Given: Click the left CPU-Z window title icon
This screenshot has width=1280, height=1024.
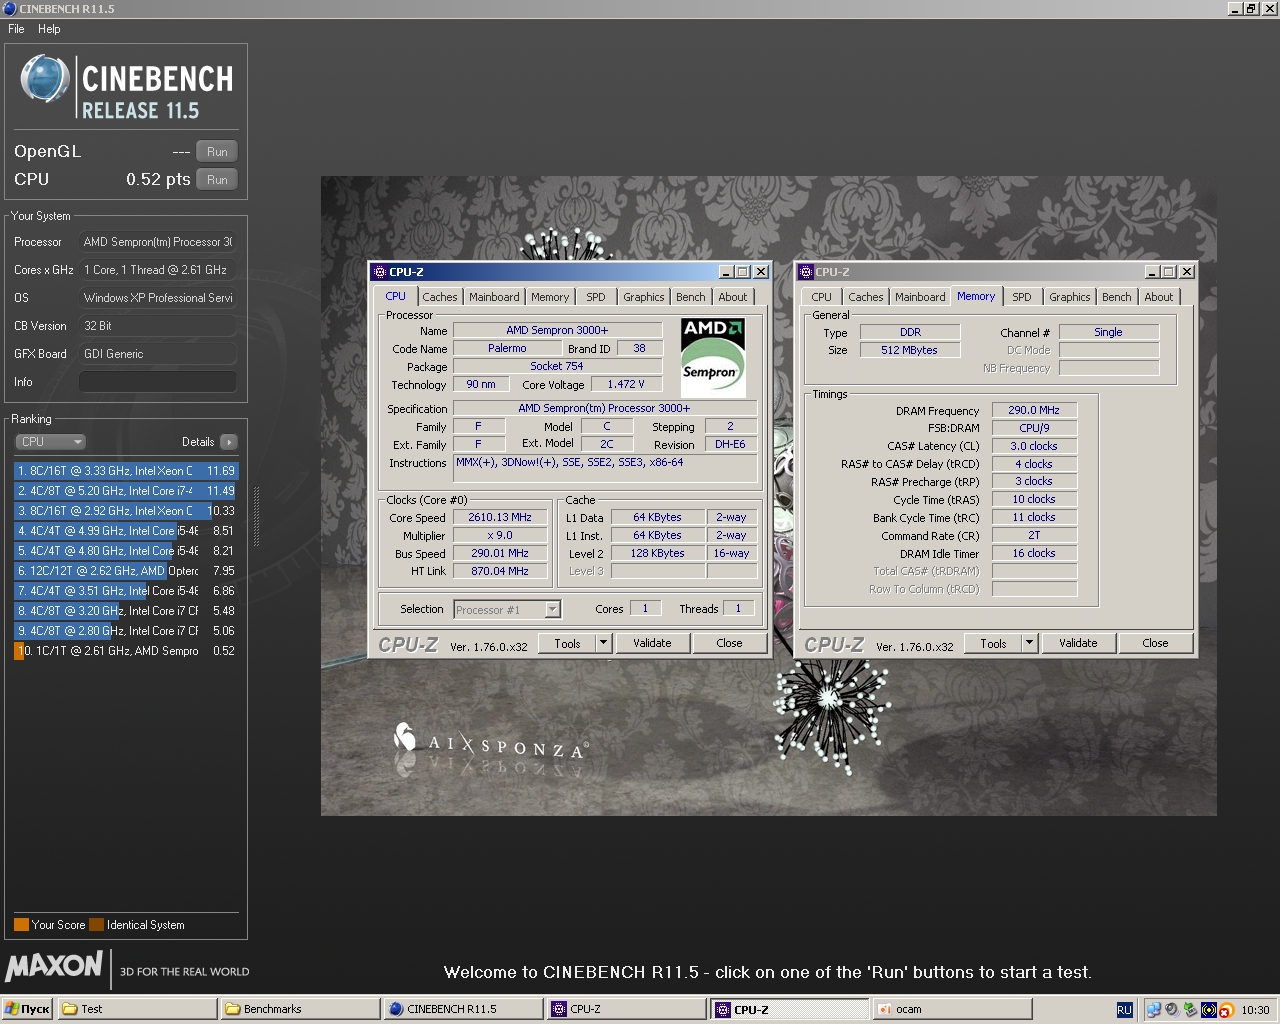Looking at the screenshot, I should point(379,272).
